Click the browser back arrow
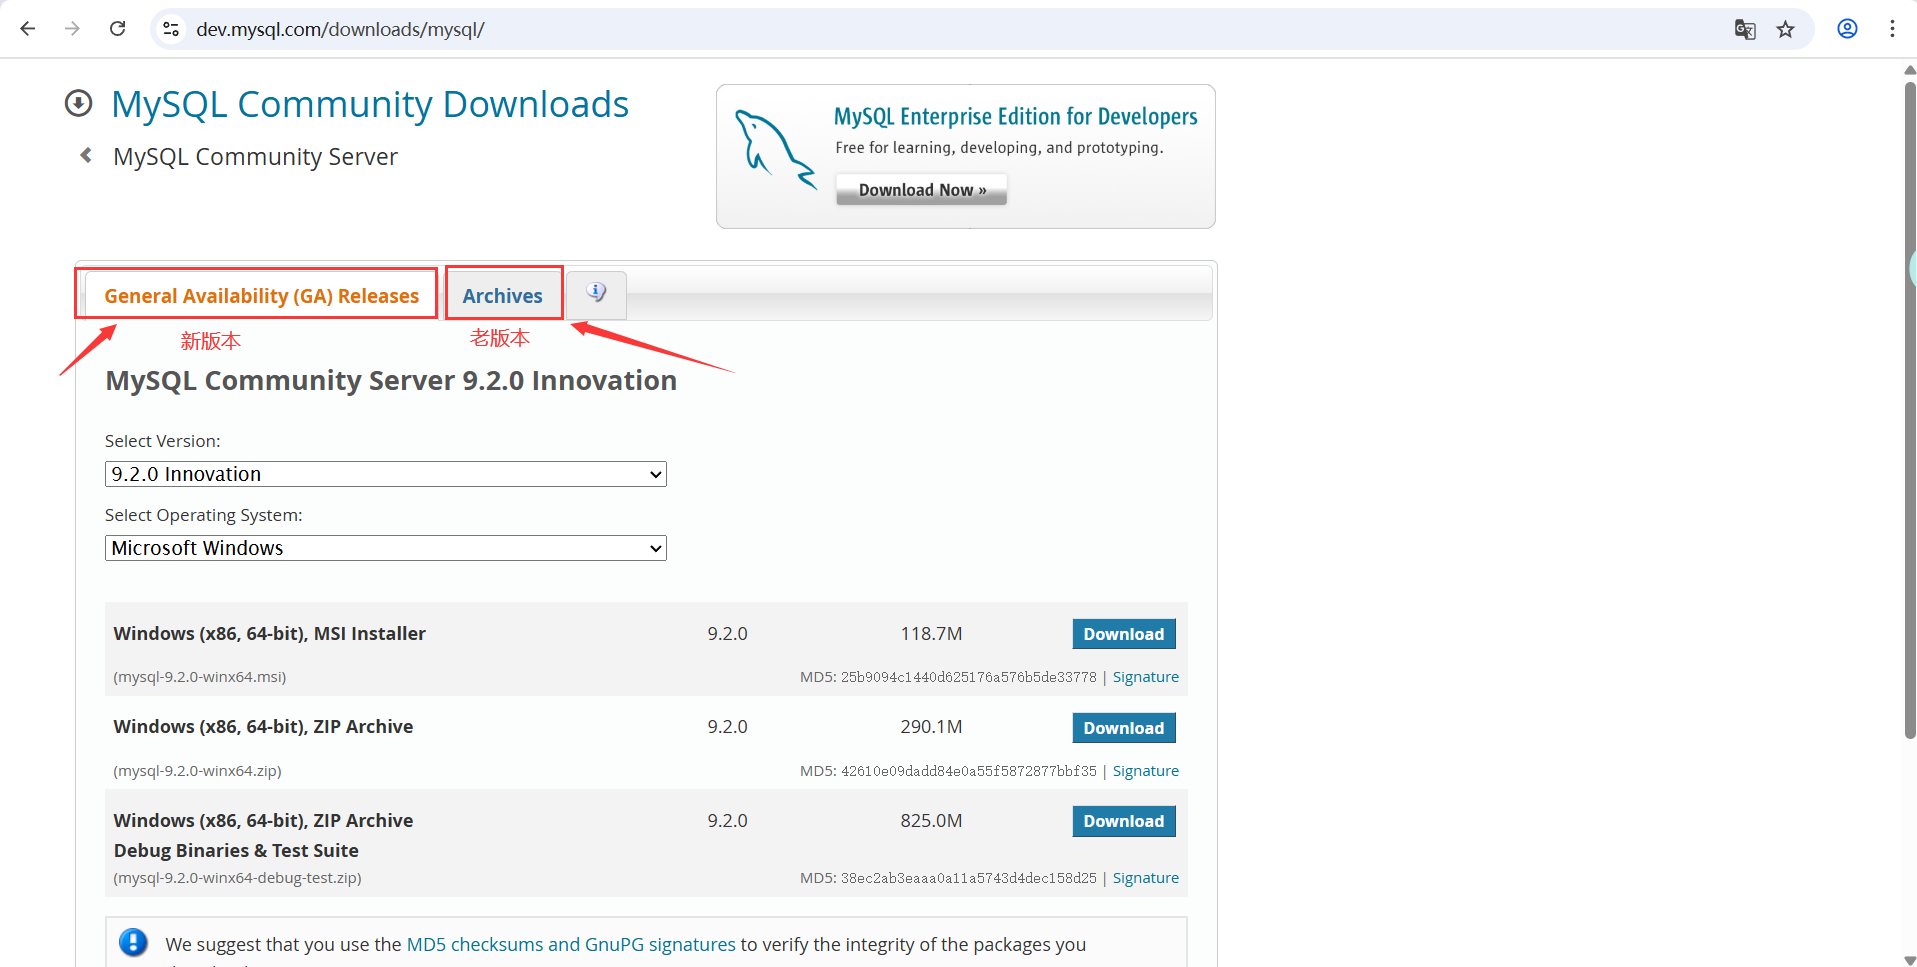Screen dimensions: 1917x967 [x=28, y=29]
